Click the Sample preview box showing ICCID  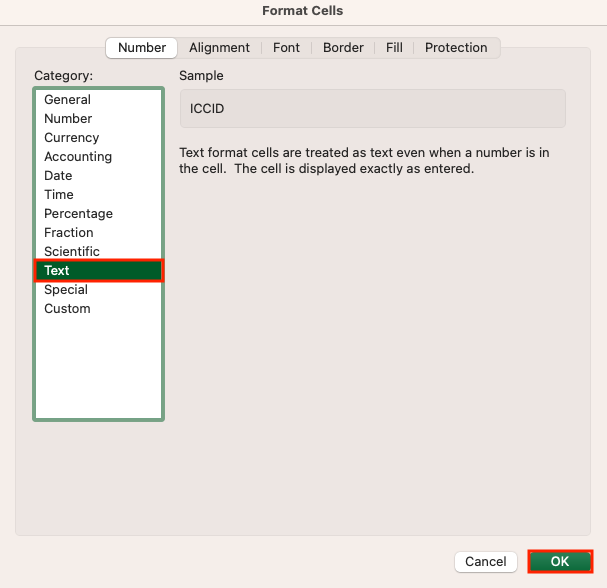pos(372,108)
